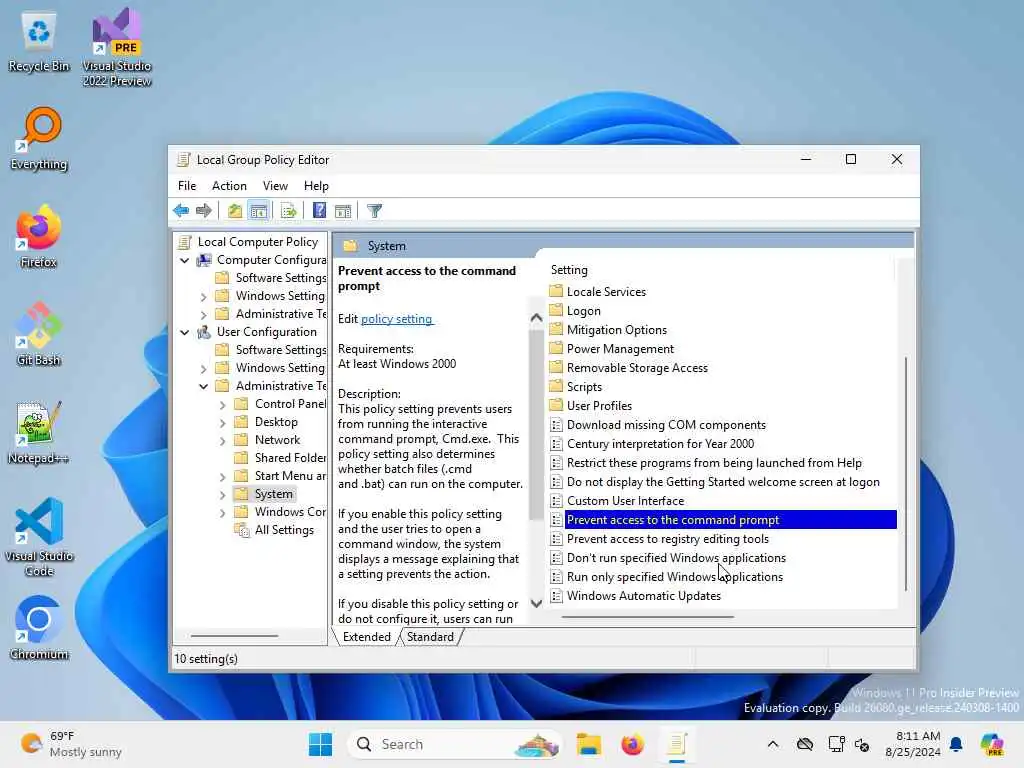The image size is (1024, 768).
Task: Expand the System tree node
Action: (223, 495)
